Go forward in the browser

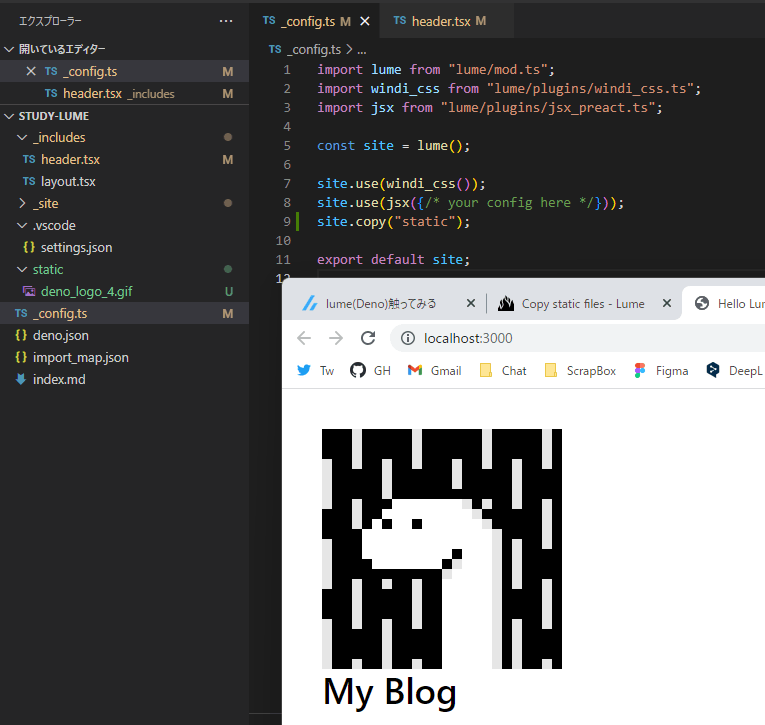[336, 338]
